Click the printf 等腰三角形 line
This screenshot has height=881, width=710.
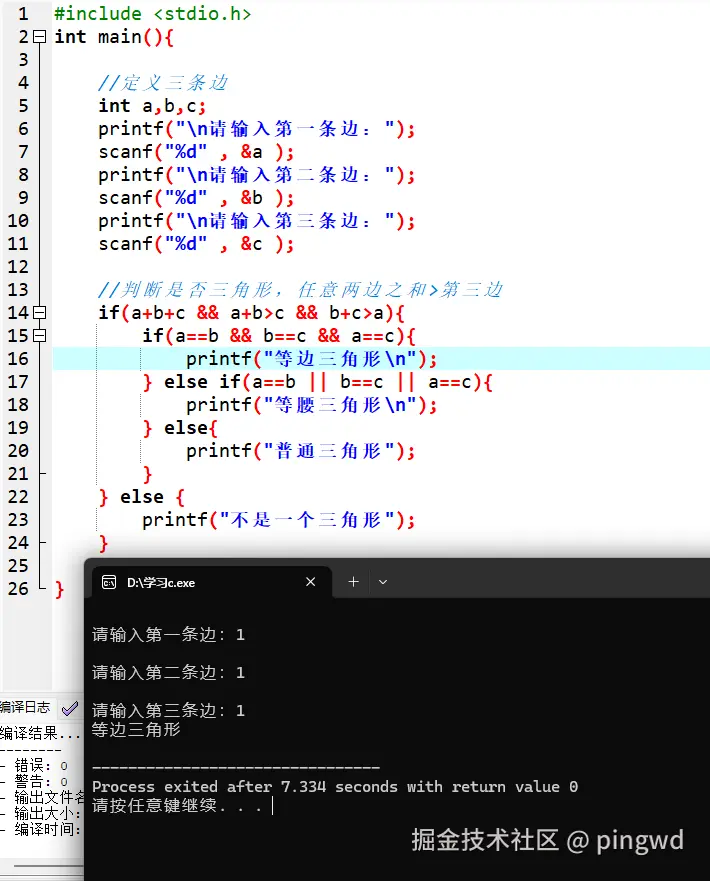312,405
